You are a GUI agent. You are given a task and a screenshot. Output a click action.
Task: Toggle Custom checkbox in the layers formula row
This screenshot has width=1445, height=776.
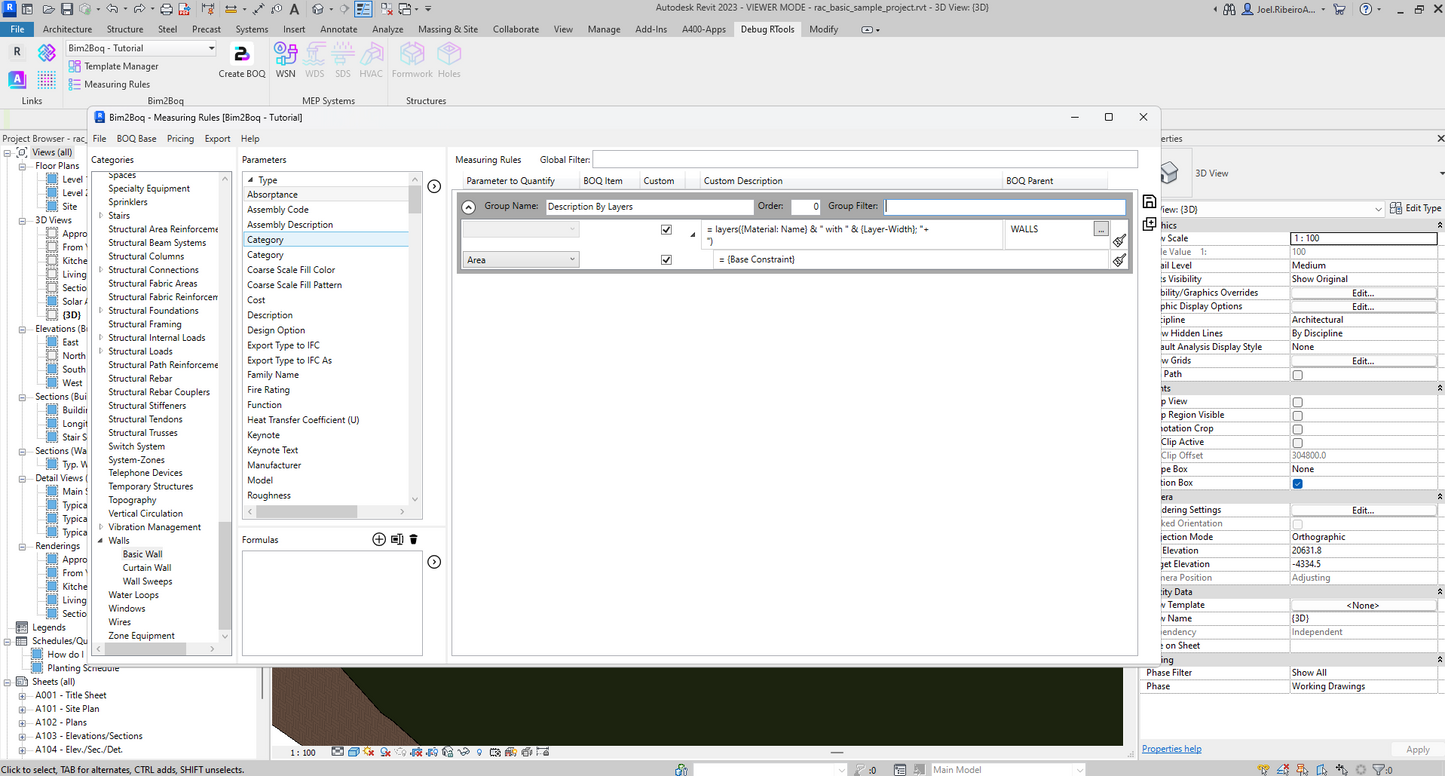667,230
